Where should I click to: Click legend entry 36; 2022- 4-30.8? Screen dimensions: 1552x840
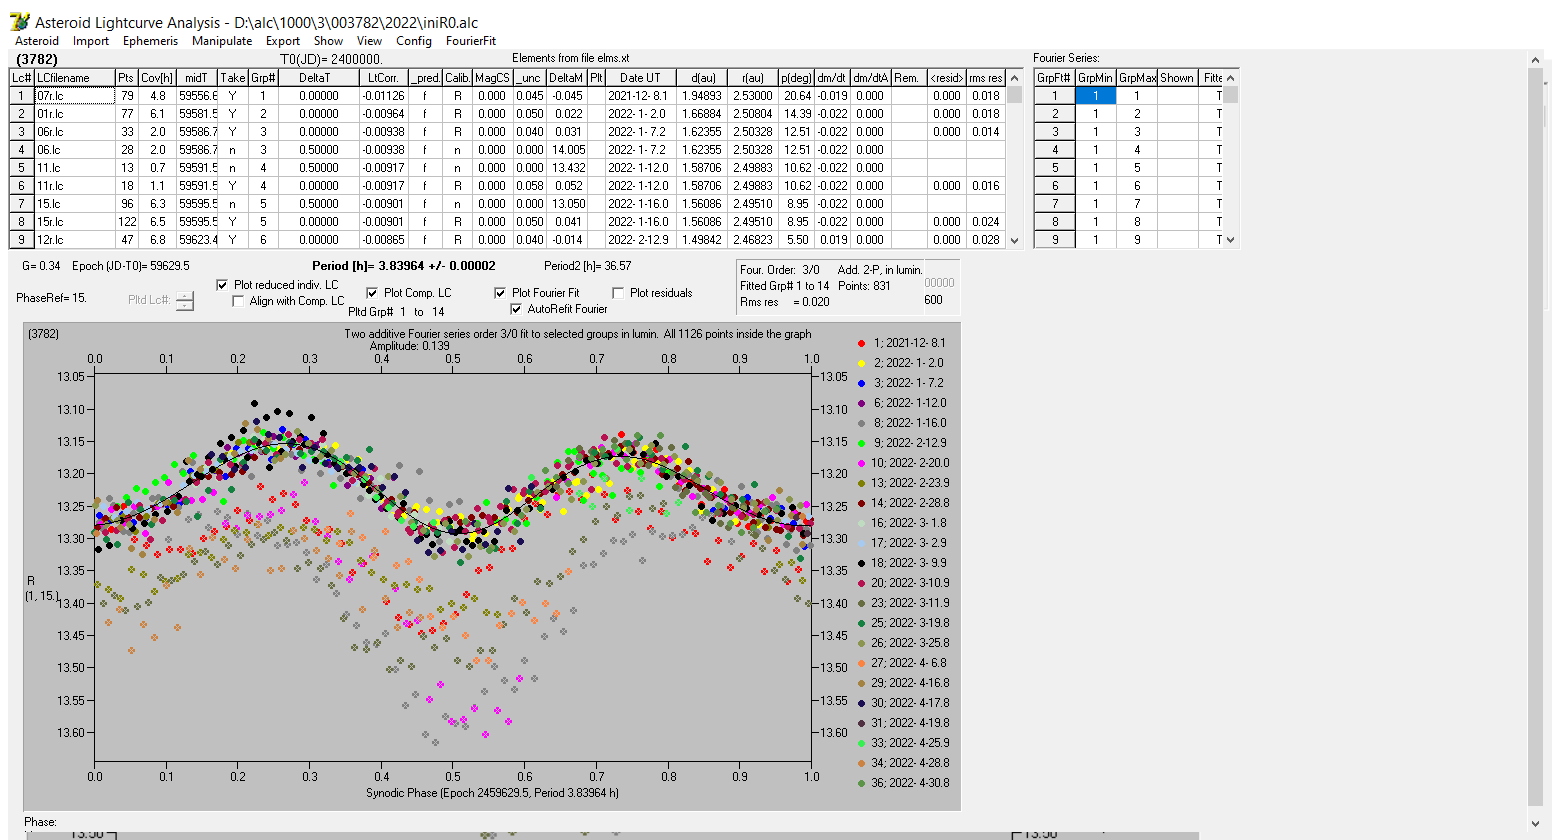(x=910, y=783)
